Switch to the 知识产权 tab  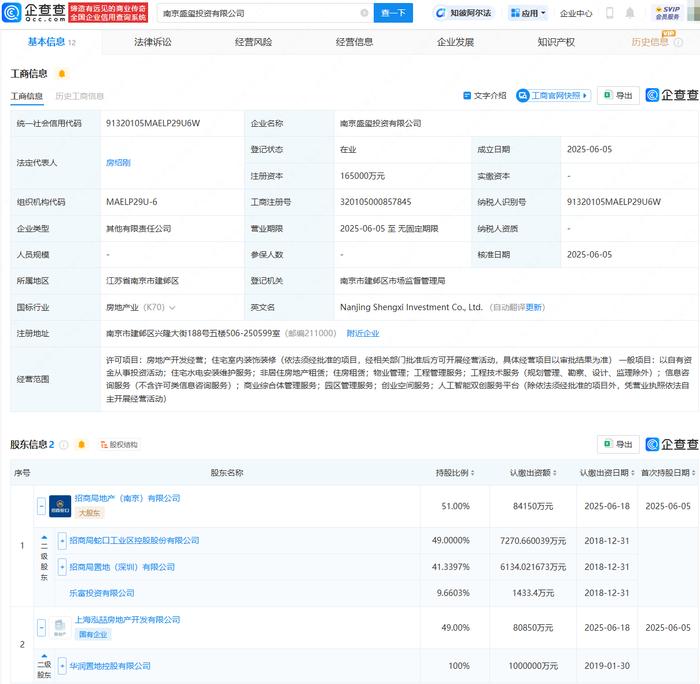pyautogui.click(x=556, y=42)
